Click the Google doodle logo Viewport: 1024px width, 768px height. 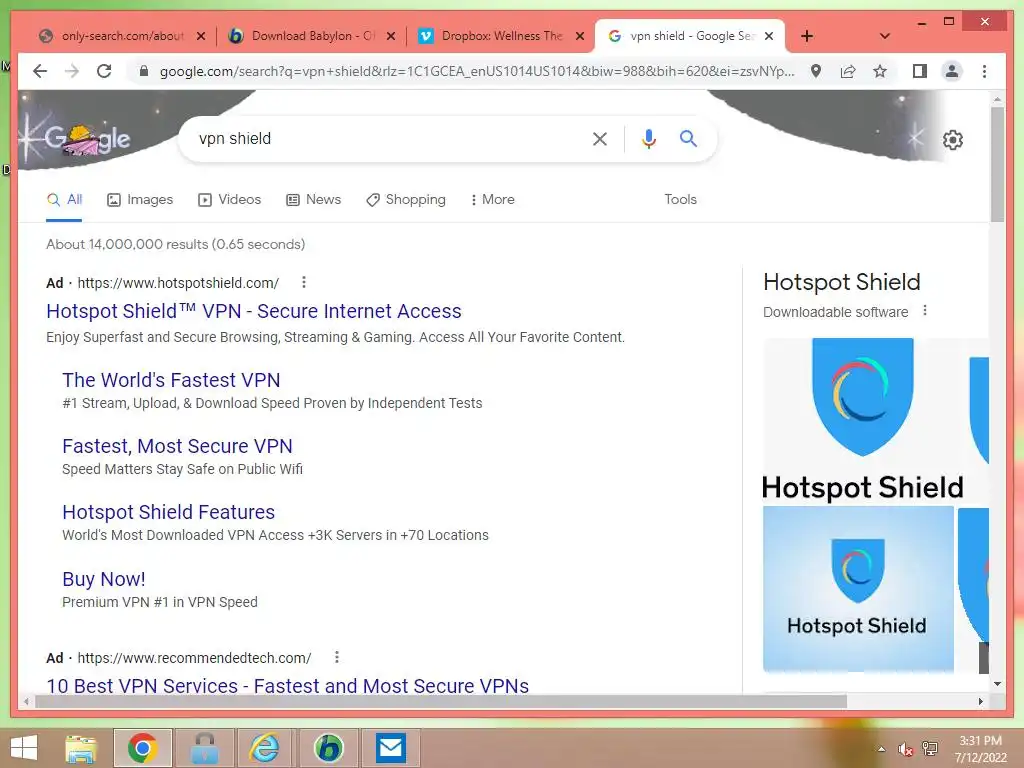(87, 138)
